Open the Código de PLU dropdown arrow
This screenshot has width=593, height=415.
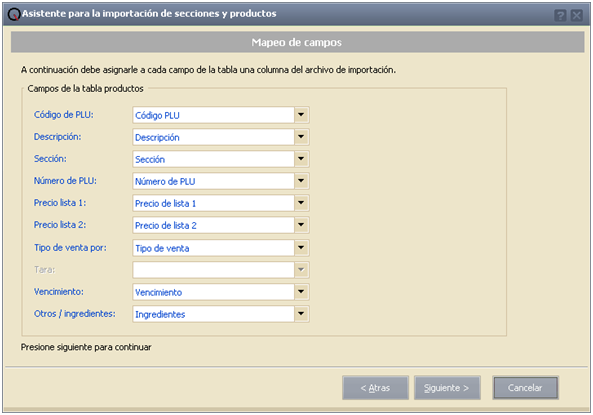301,115
